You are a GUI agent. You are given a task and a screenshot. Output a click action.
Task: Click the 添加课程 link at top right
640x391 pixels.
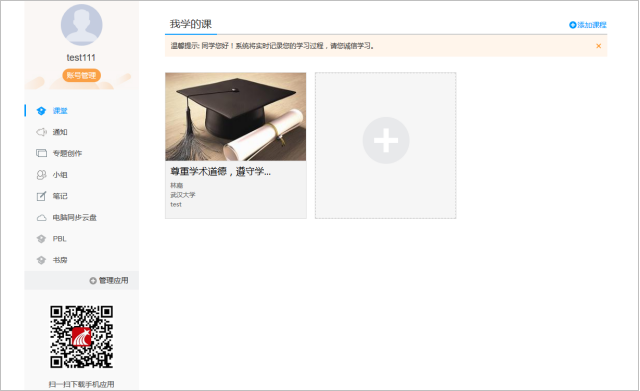[588, 25]
